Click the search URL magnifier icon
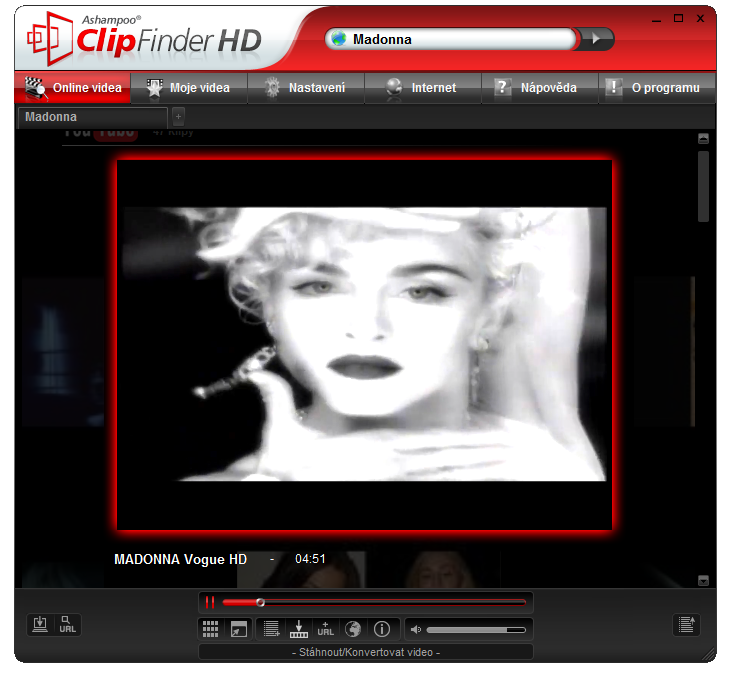This screenshot has width=730, height=680. 67,625
